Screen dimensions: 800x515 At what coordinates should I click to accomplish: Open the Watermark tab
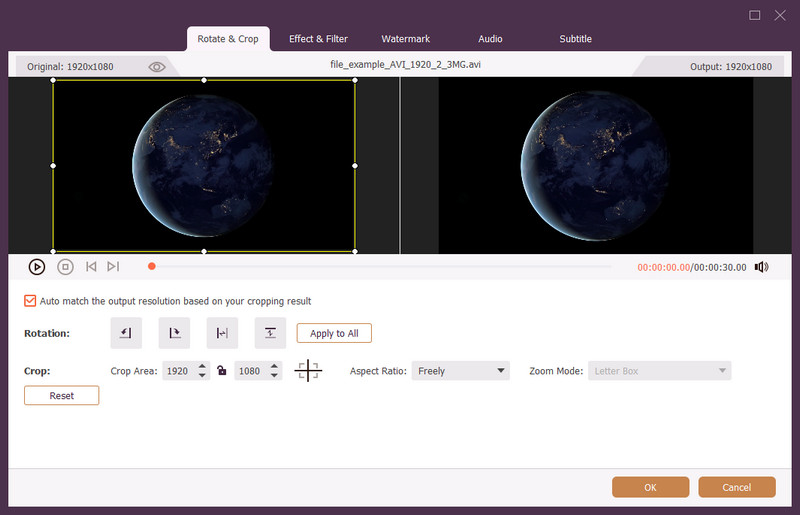[405, 39]
